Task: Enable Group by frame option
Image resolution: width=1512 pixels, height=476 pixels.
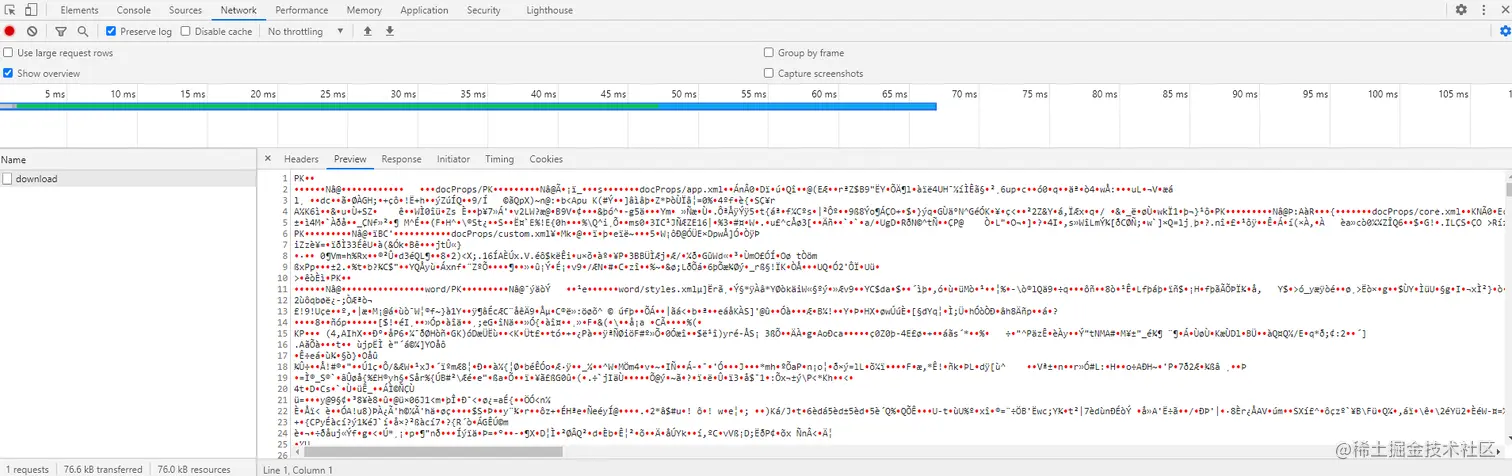Action: coord(768,53)
